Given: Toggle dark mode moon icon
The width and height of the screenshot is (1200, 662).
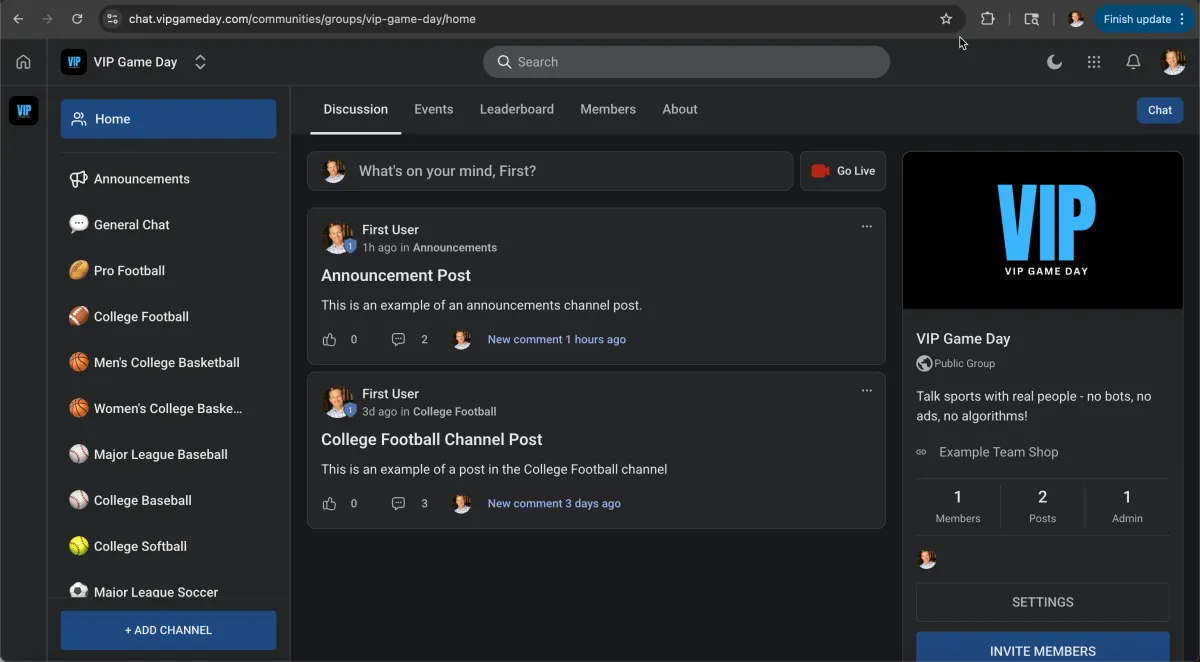Looking at the screenshot, I should (x=1054, y=62).
